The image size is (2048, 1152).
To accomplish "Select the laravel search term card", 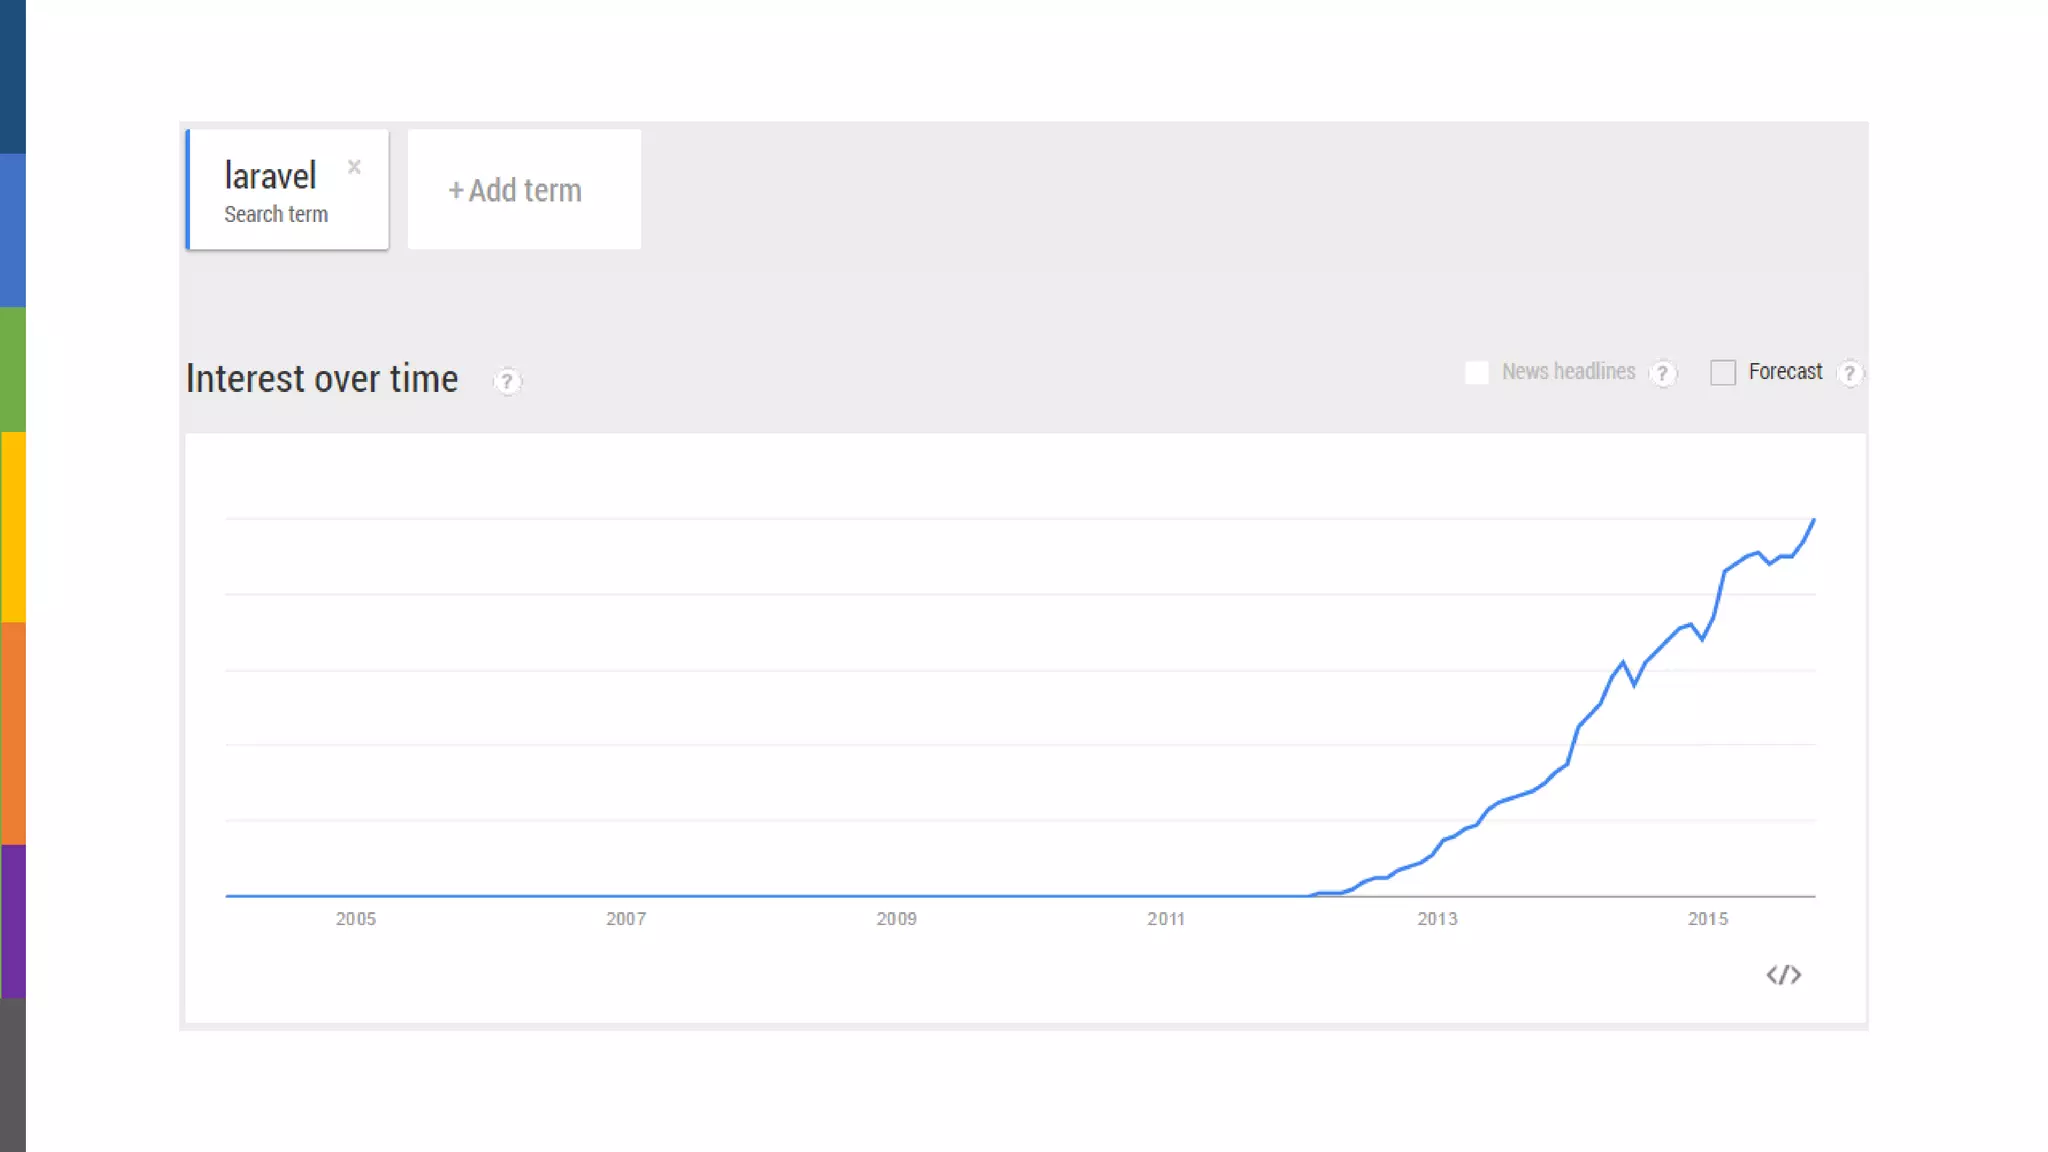I will click(x=275, y=190).
